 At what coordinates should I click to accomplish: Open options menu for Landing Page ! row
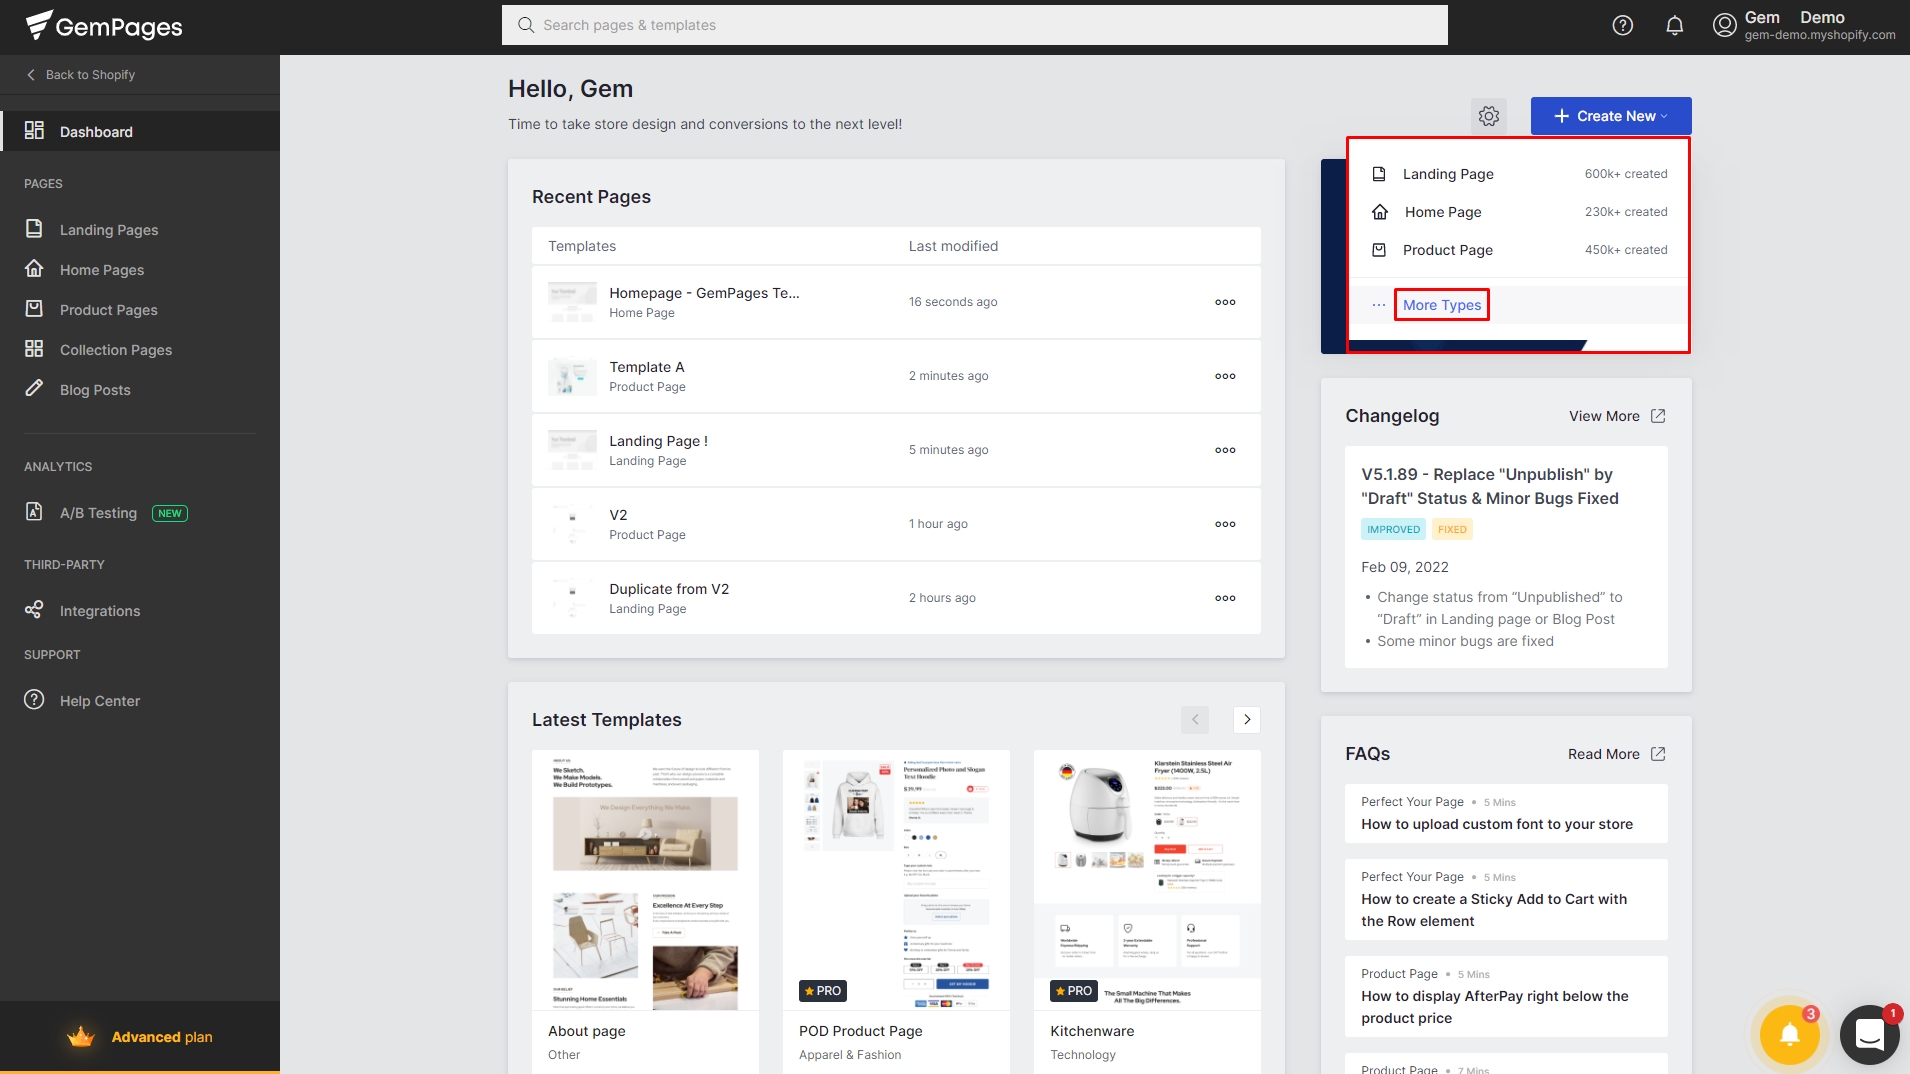click(1225, 450)
